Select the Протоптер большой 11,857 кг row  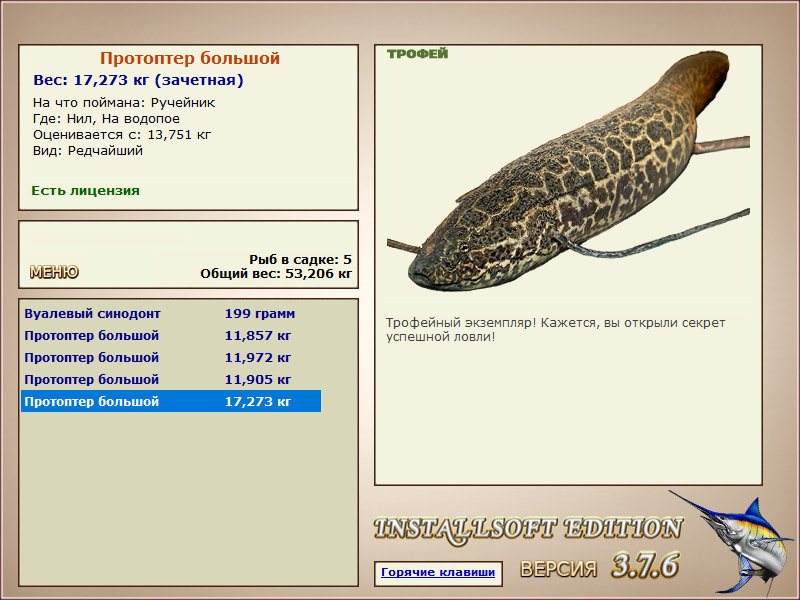click(x=171, y=336)
